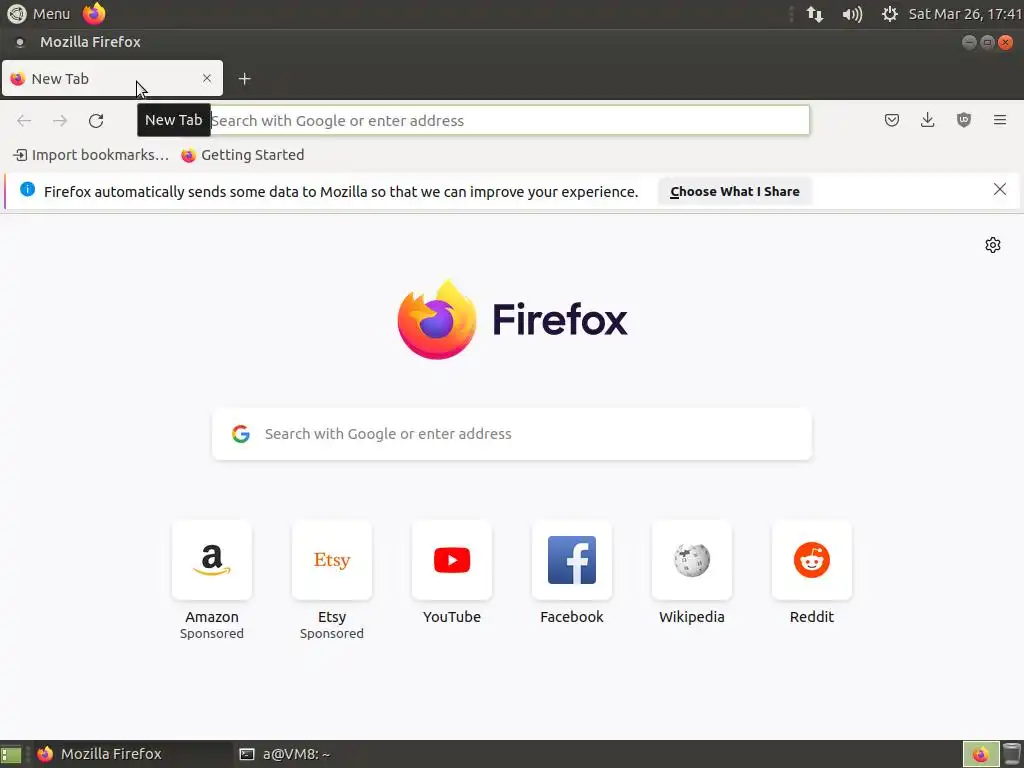Click the uBlock Origin shield icon

963,120
